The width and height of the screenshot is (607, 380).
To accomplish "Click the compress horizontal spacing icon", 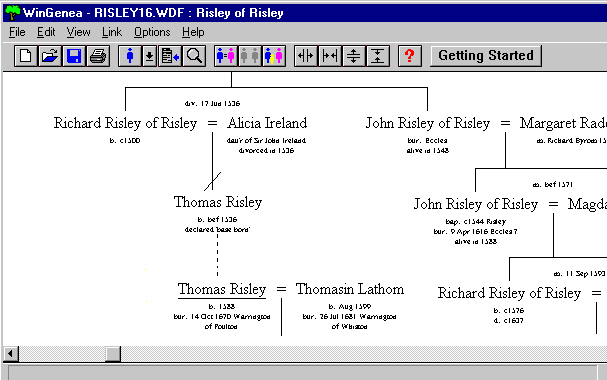I will point(330,56).
